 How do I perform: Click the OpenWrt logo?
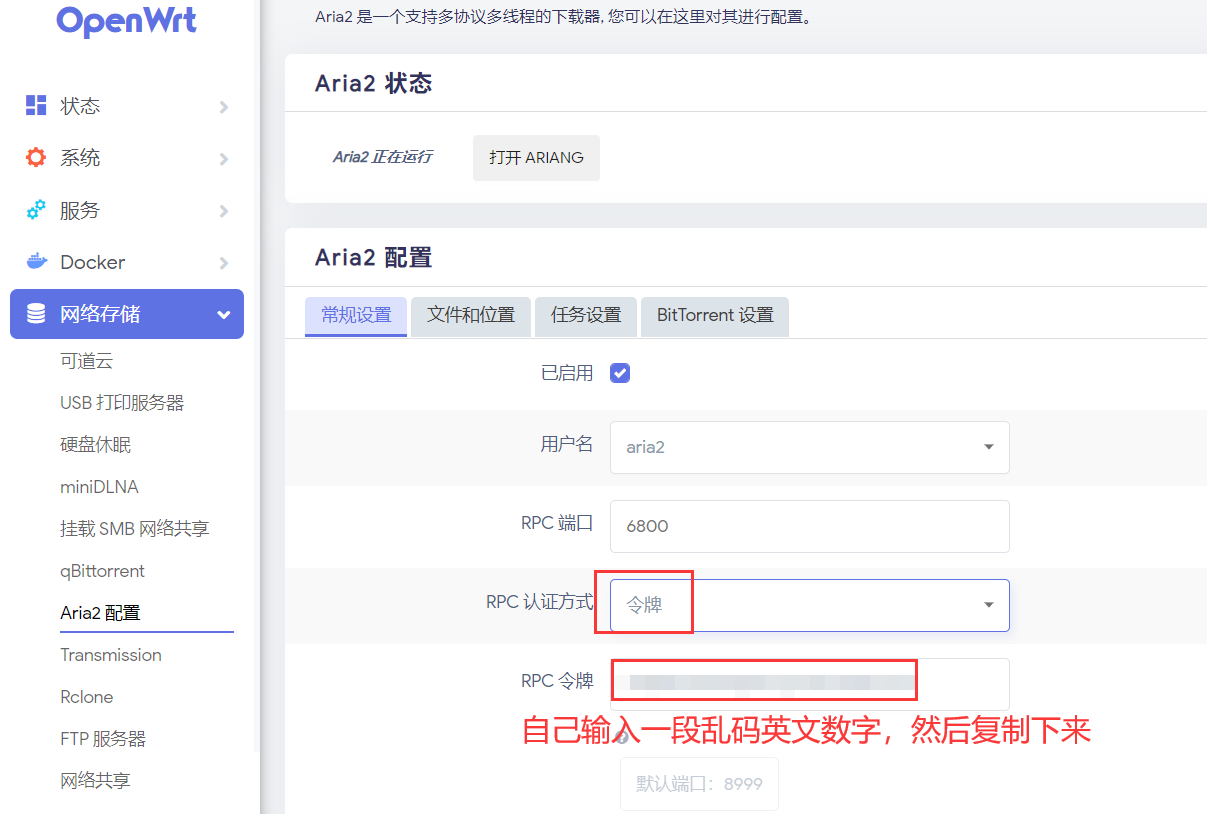(127, 20)
